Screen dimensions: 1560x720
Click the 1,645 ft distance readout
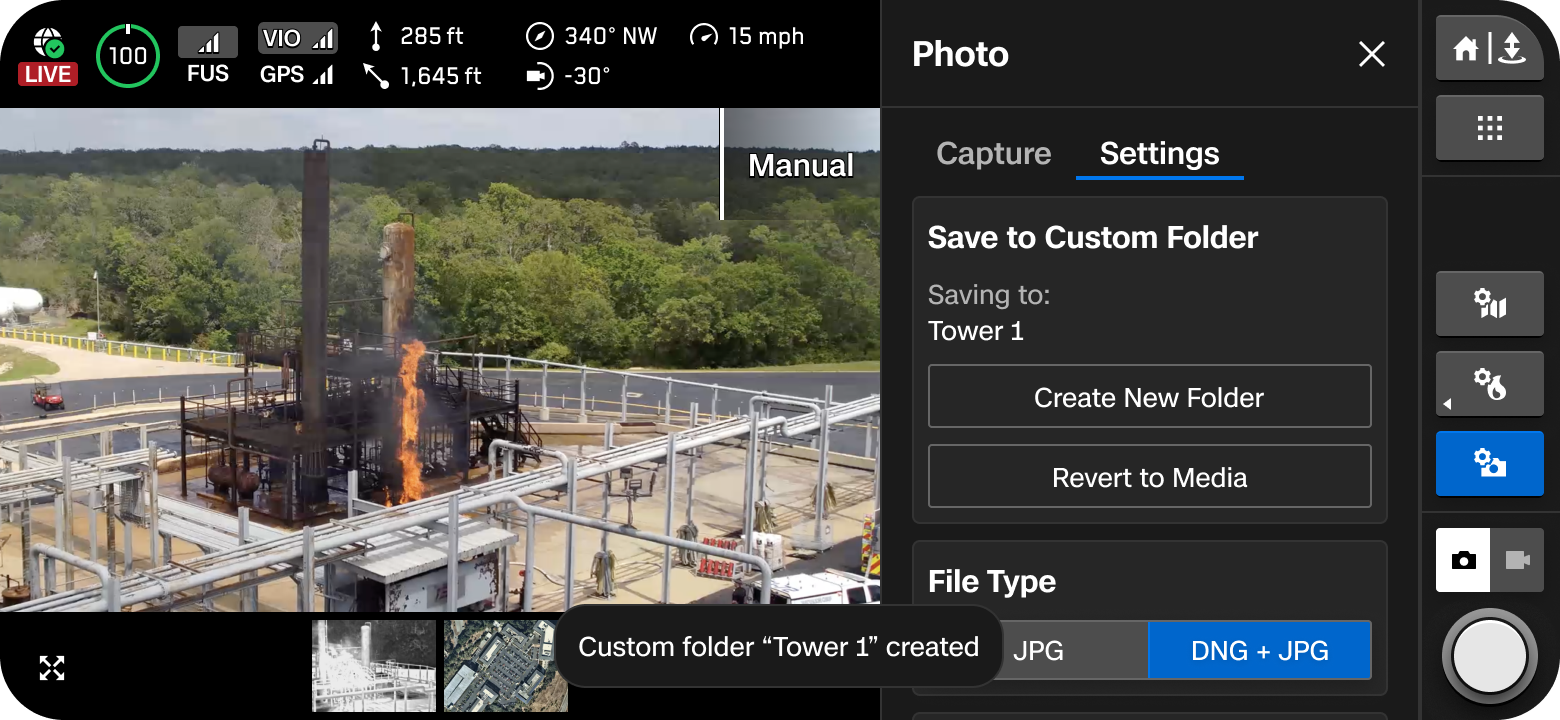[422, 75]
